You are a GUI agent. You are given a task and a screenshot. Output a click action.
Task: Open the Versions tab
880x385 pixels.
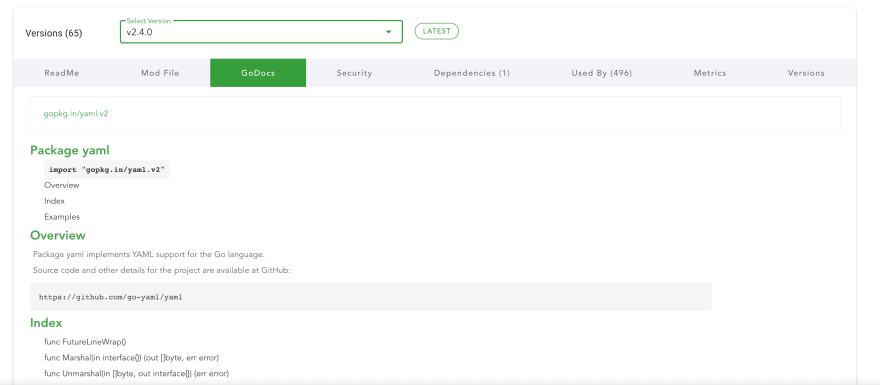806,73
